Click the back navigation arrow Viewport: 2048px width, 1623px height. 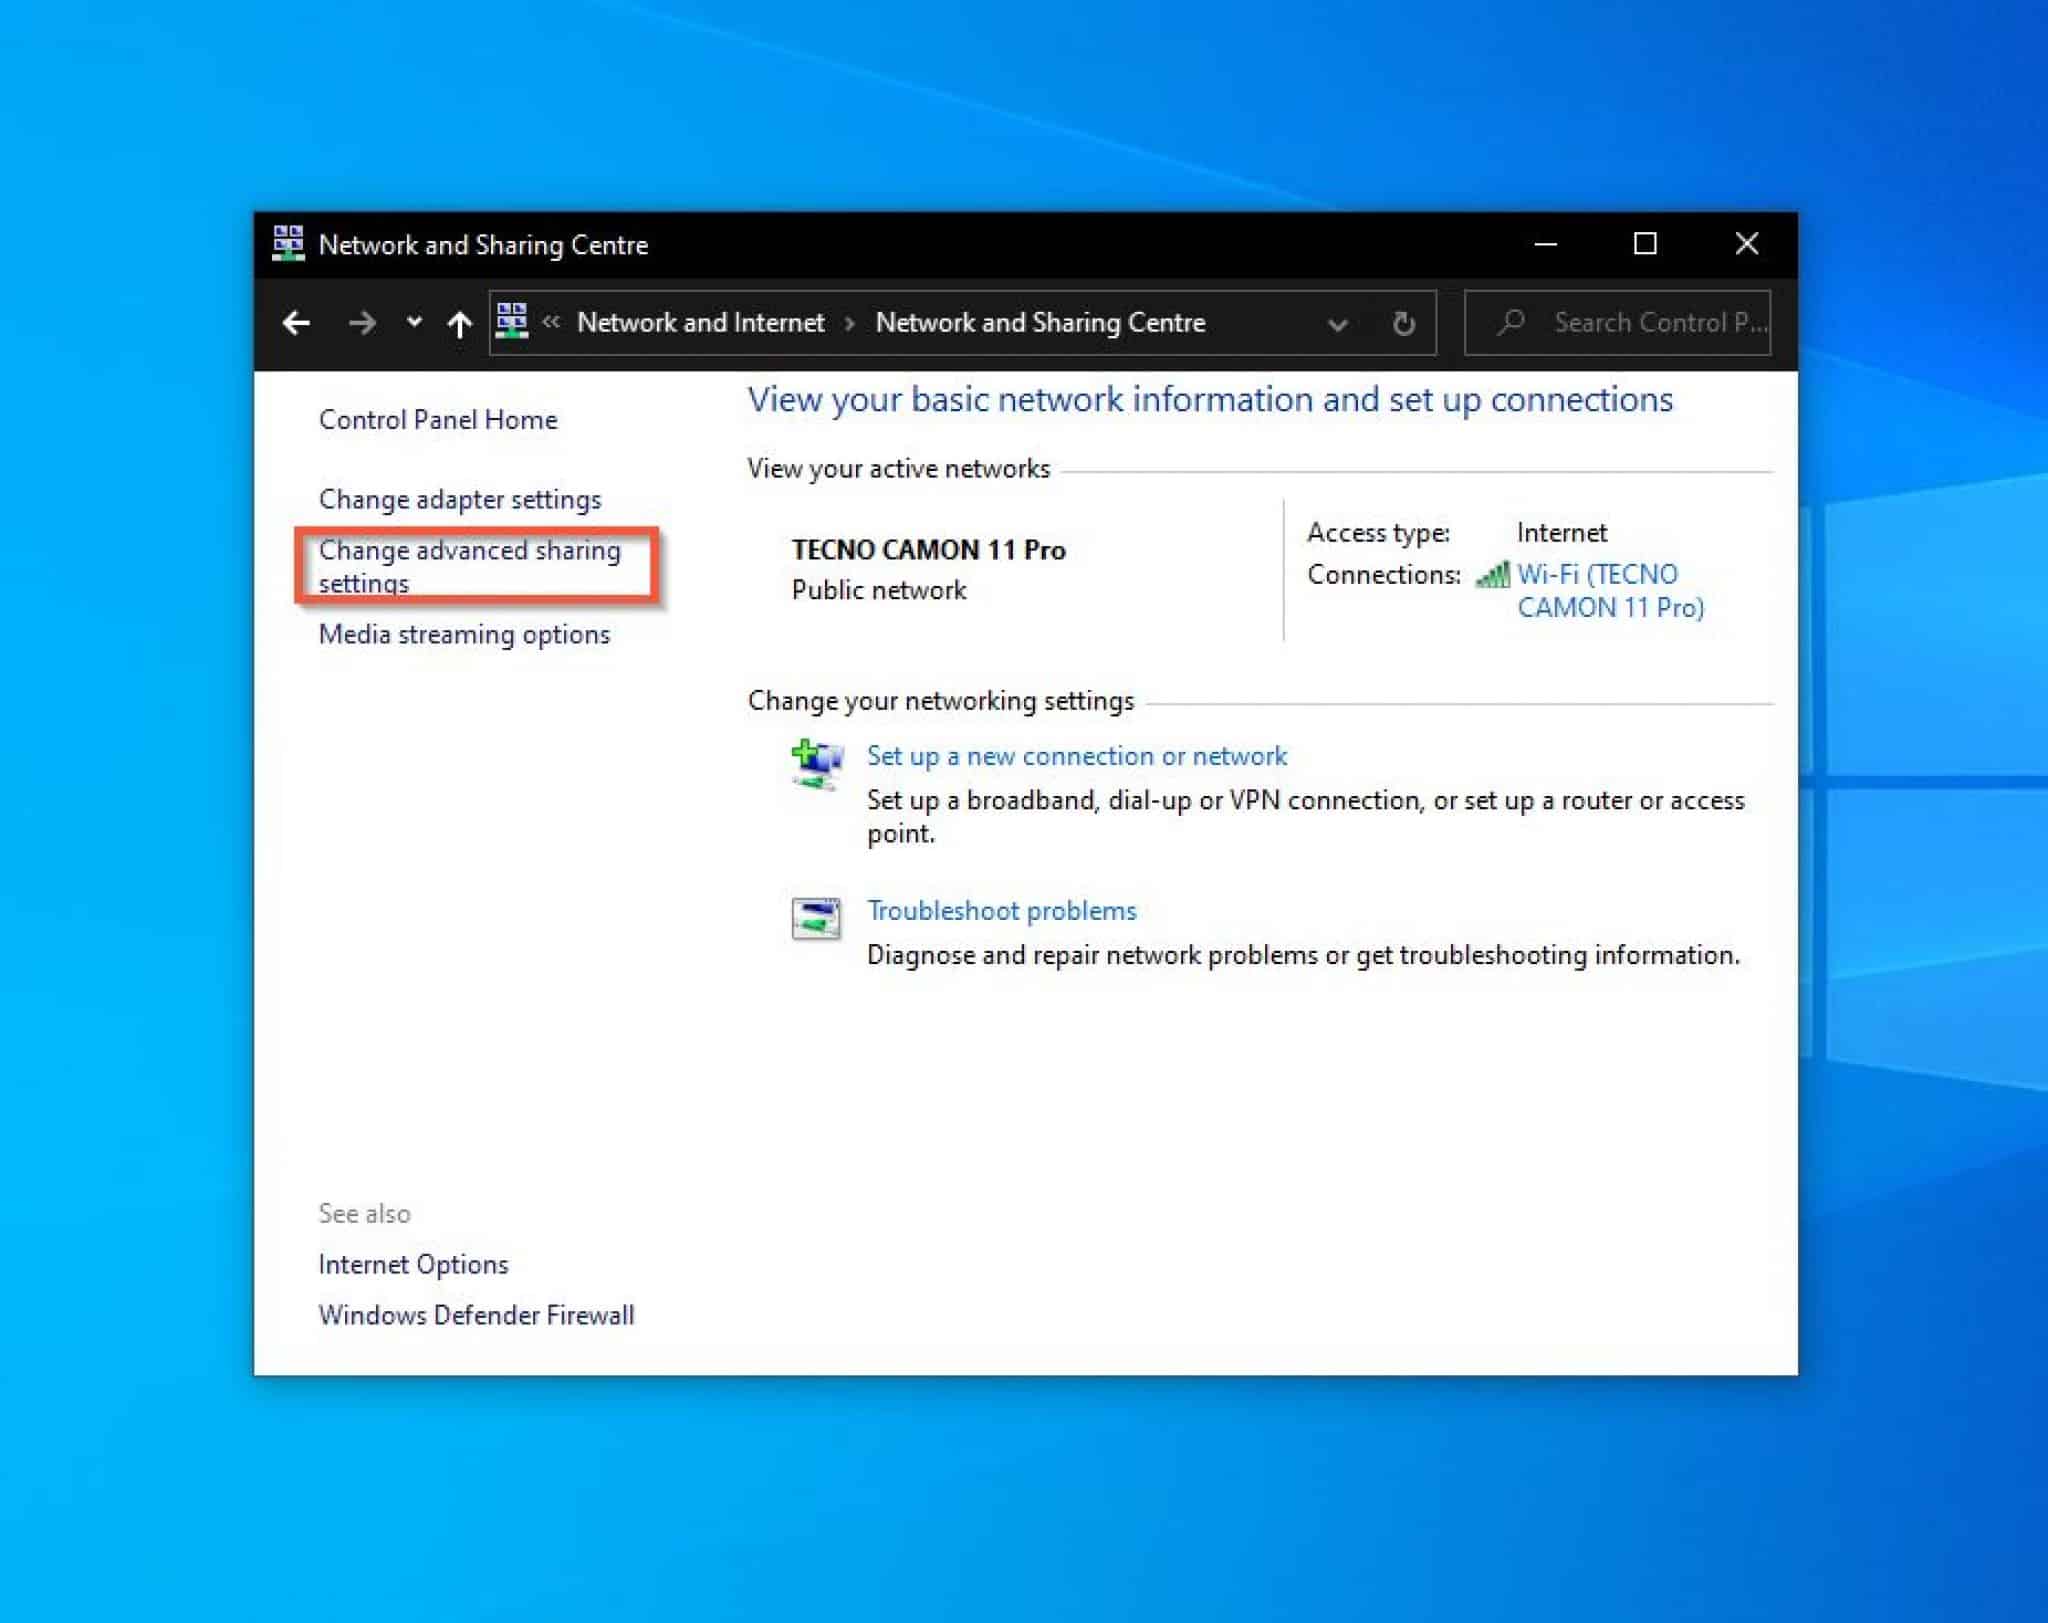tap(296, 322)
